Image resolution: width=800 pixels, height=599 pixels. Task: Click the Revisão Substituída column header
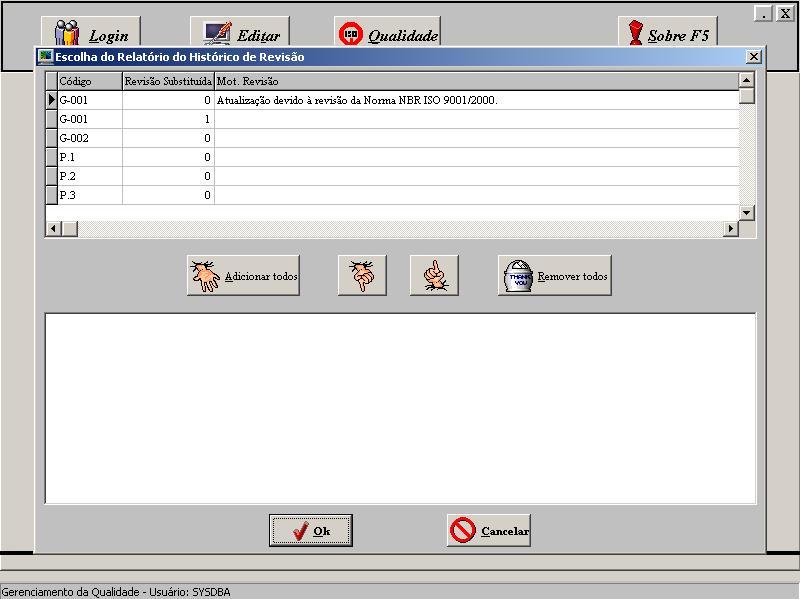[168, 81]
